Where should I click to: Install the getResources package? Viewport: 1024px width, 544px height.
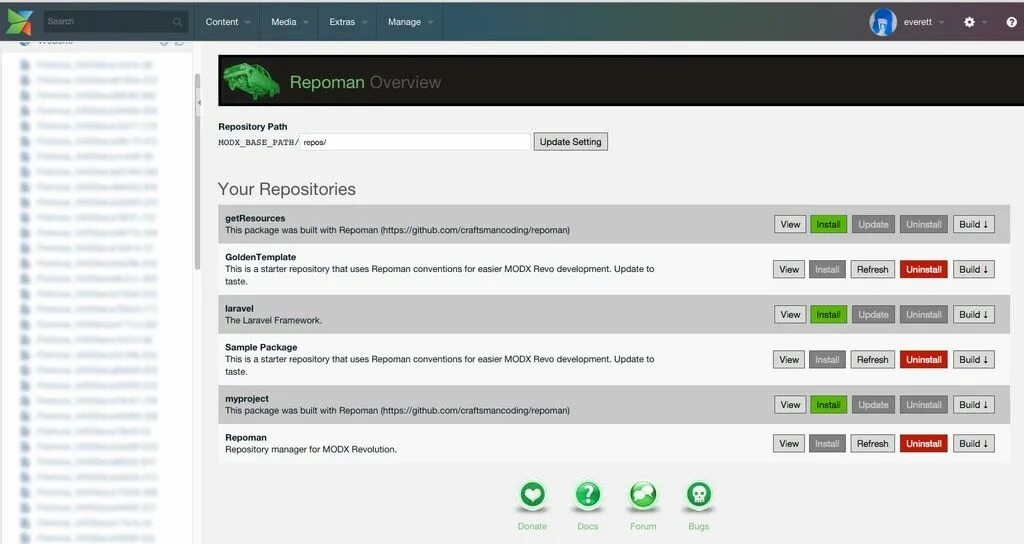point(828,224)
